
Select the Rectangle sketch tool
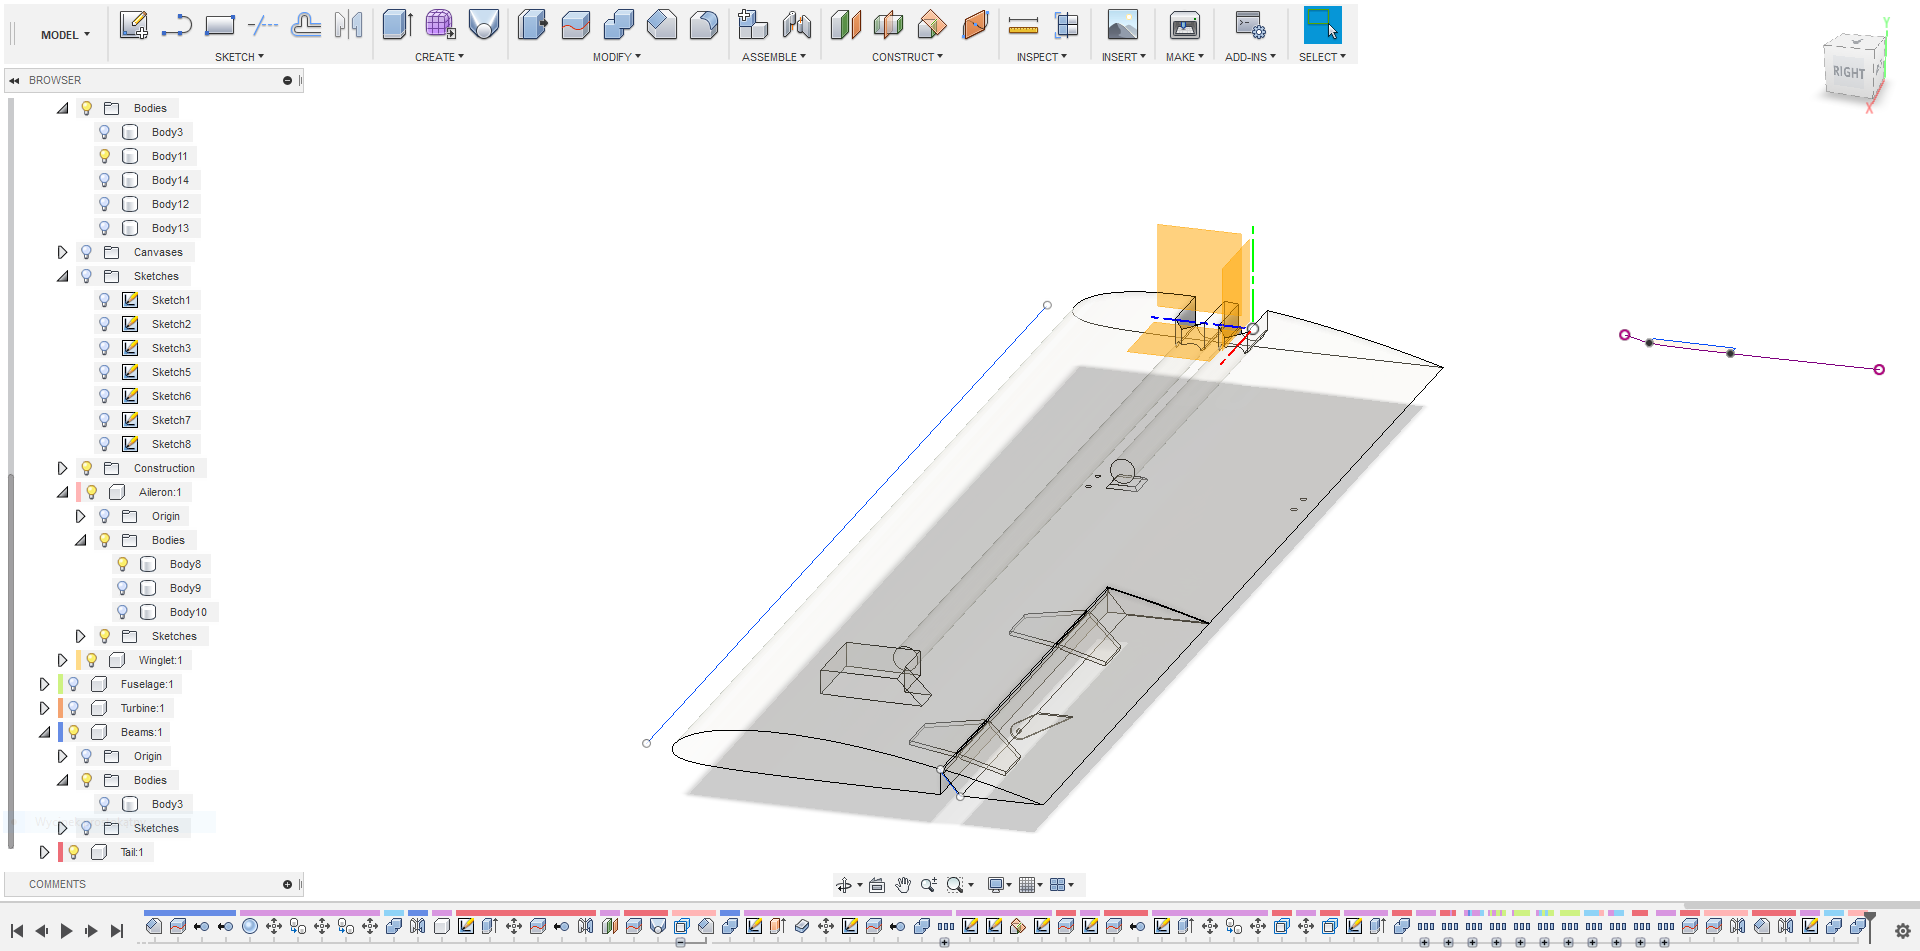(220, 25)
